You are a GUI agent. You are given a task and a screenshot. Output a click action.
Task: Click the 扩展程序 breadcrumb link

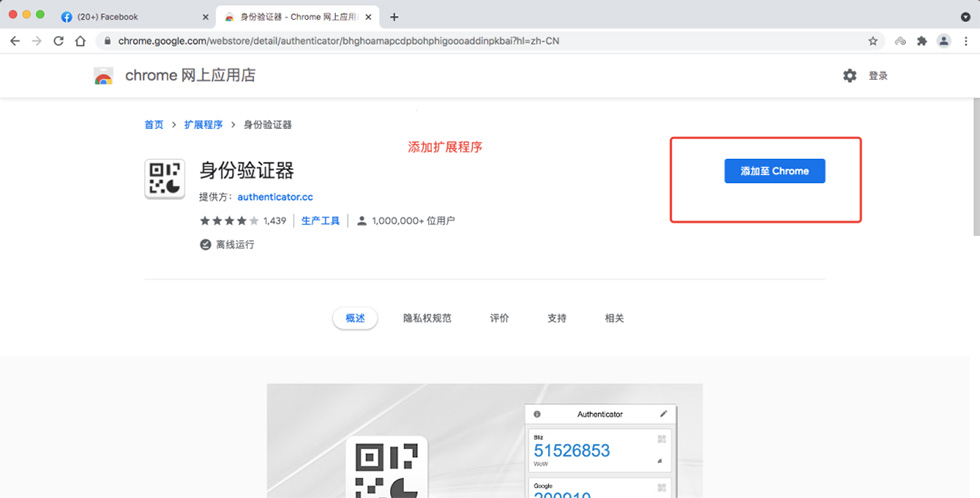pos(203,125)
